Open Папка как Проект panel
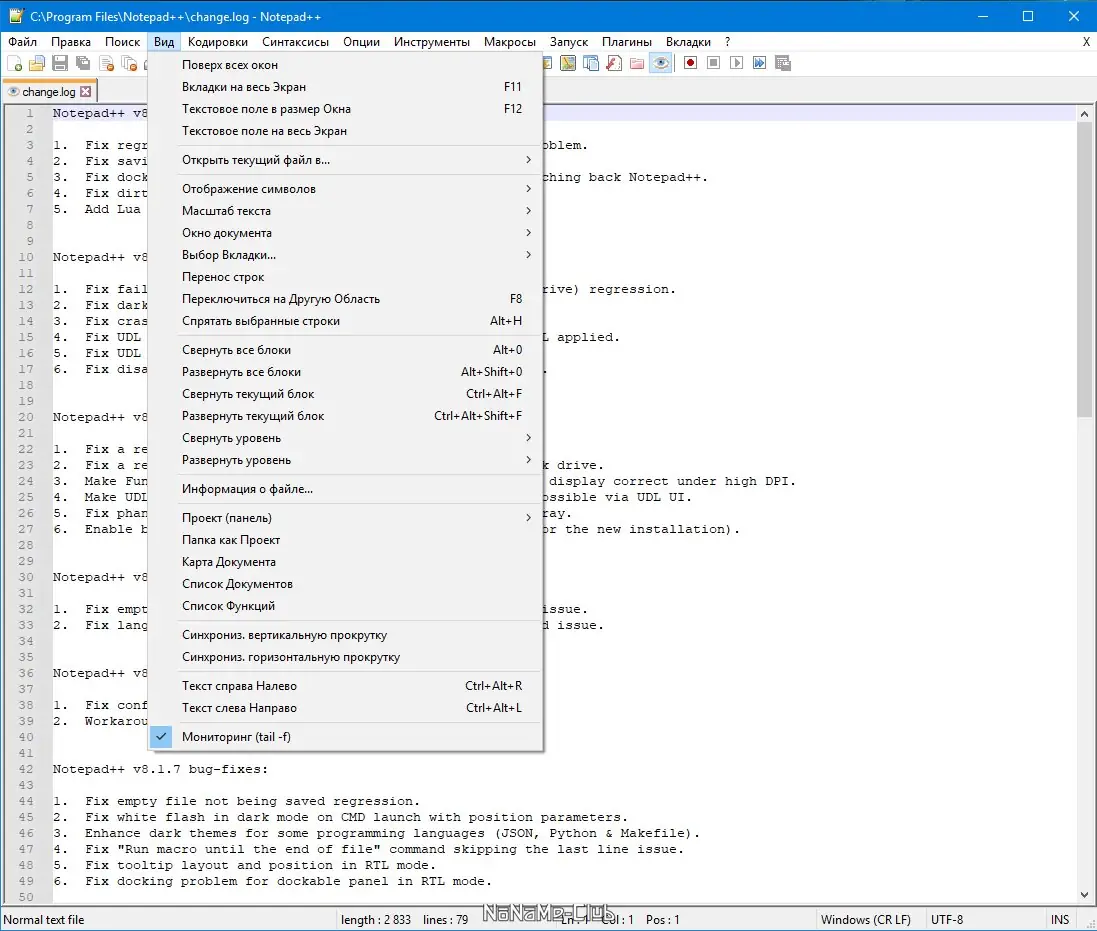Screen dimensions: 1097x931 pos(346,540)
